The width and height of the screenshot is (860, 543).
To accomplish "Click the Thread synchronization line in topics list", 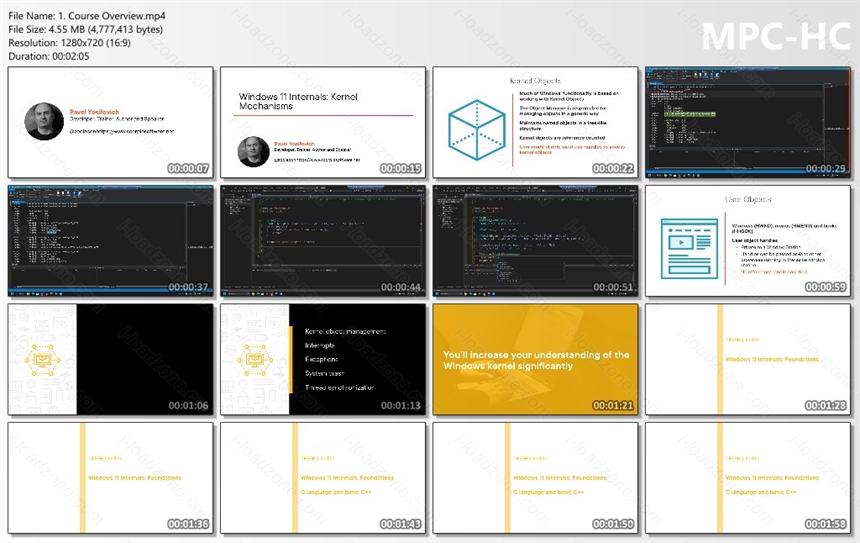I will 340,387.
